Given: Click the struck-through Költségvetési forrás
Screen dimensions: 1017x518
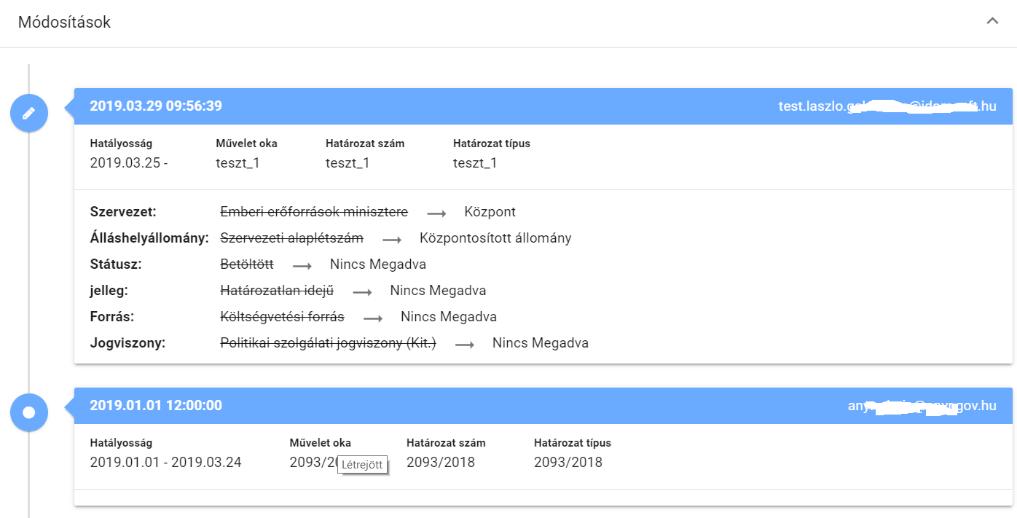Looking at the screenshot, I should (x=282, y=317).
